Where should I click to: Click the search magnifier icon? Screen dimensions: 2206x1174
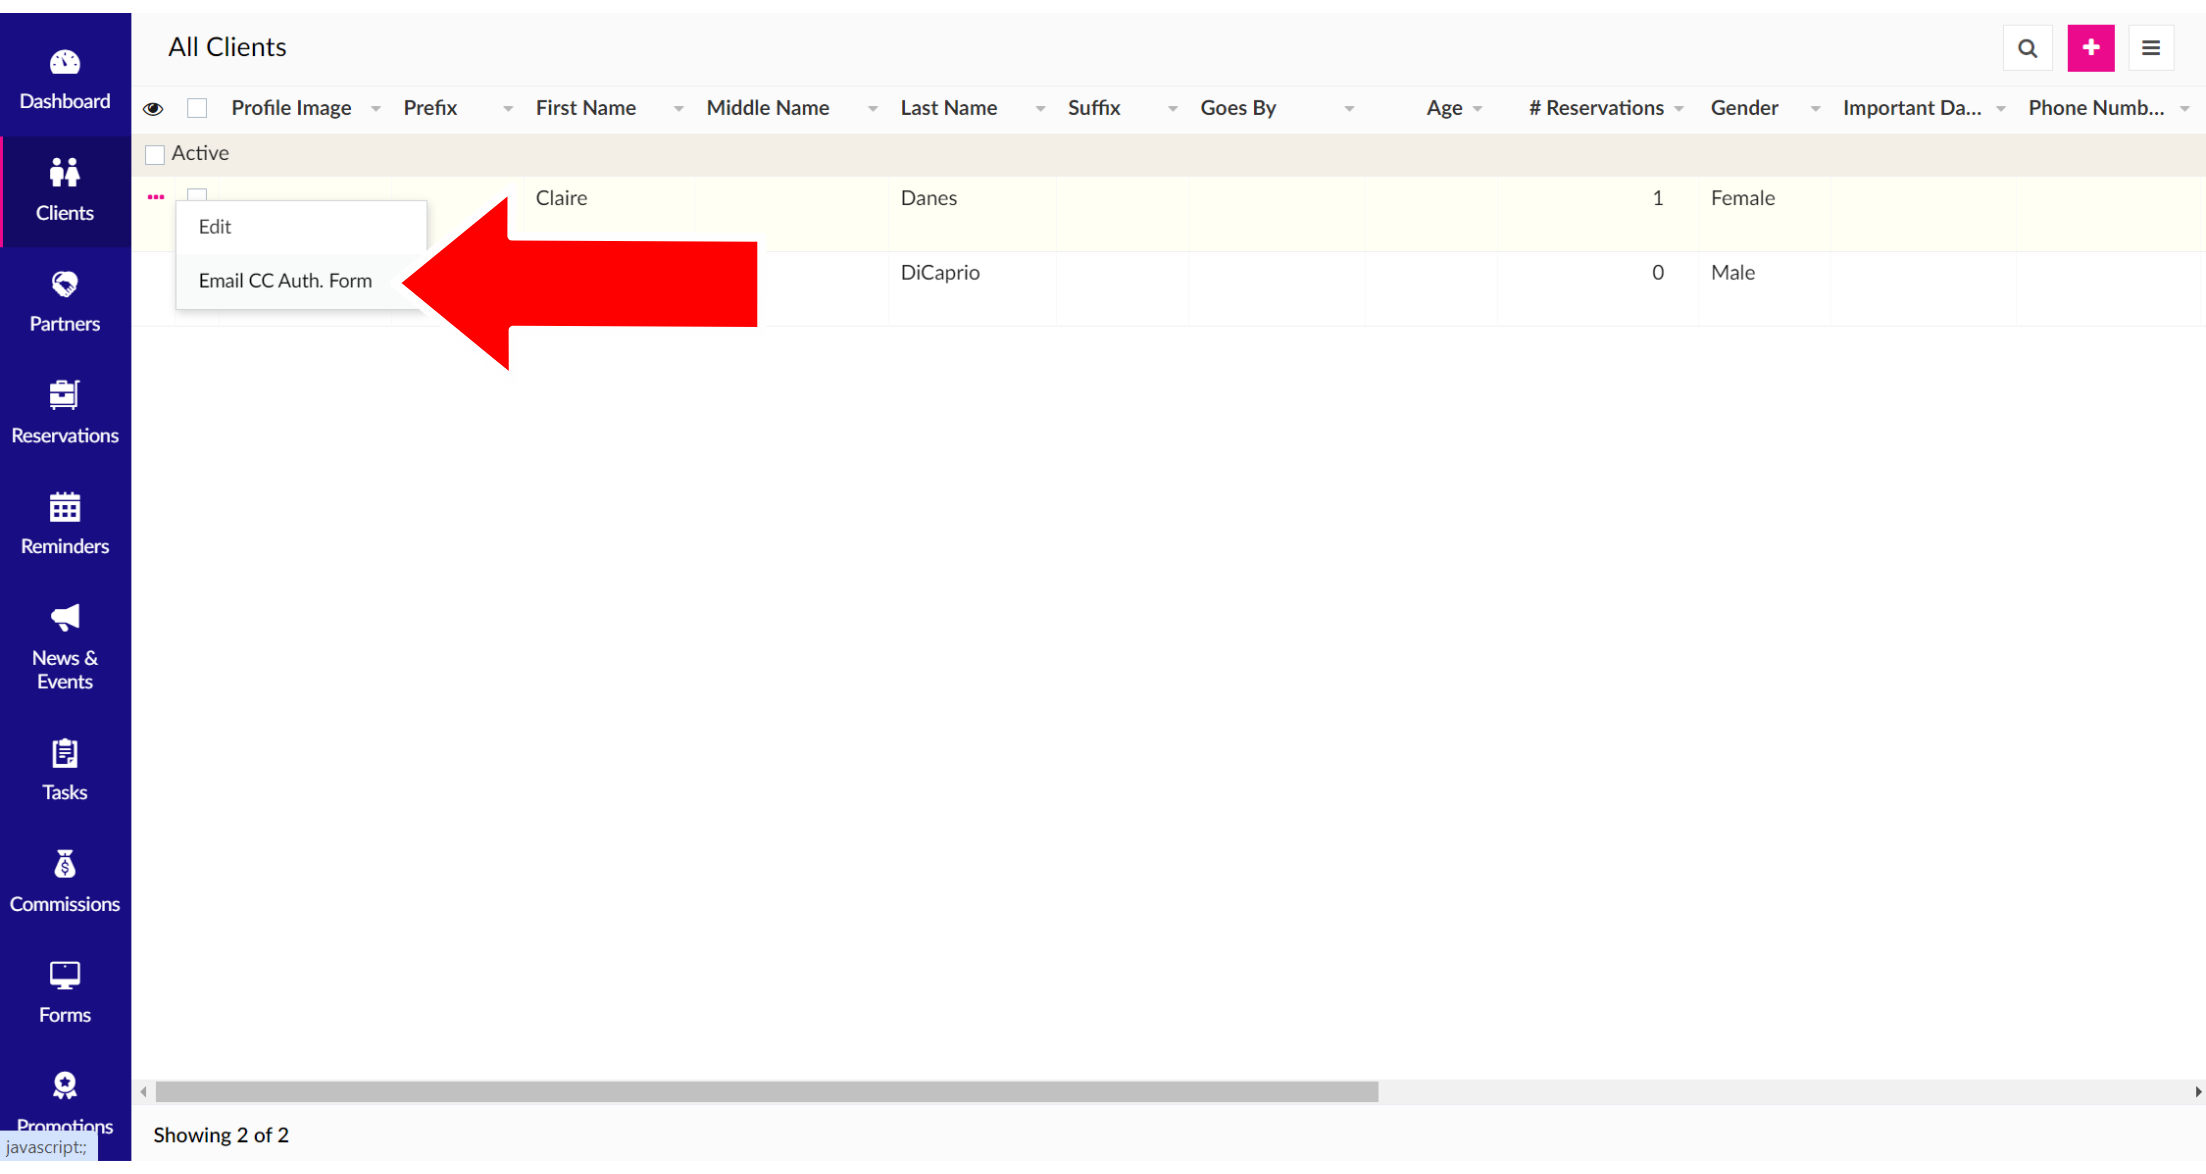point(2027,48)
